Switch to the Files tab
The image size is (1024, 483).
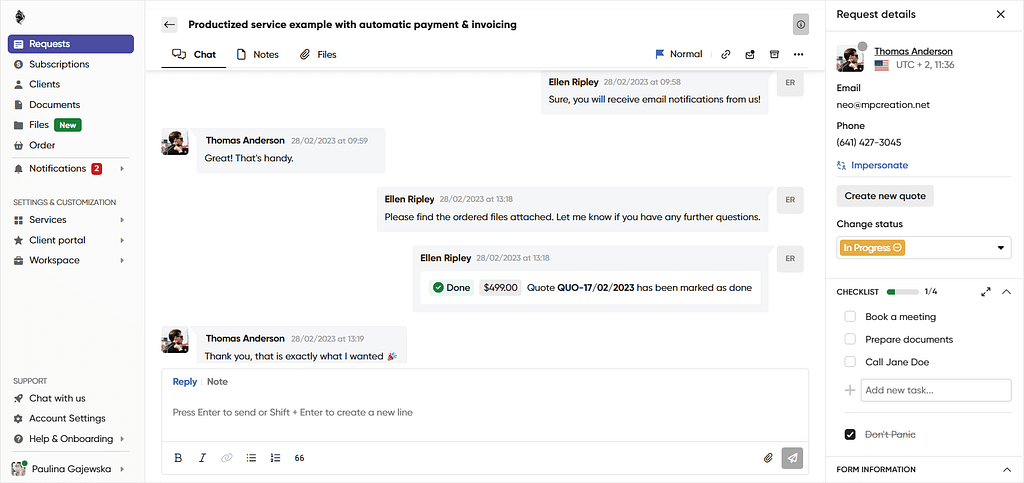click(318, 55)
